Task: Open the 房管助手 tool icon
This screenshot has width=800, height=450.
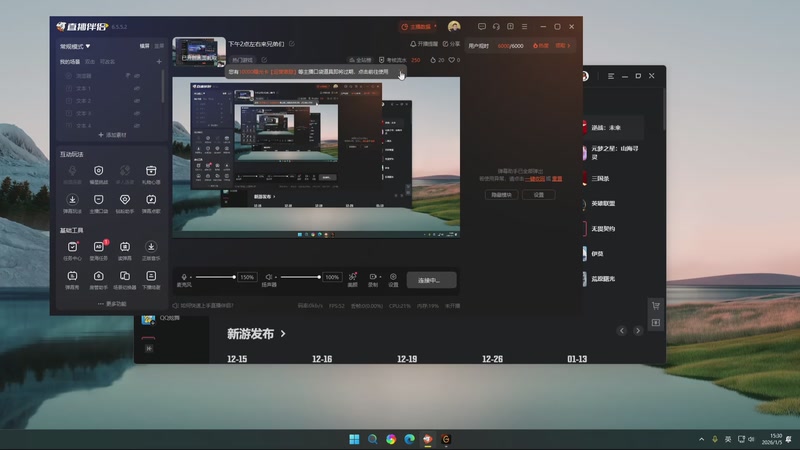Action: pos(98,276)
